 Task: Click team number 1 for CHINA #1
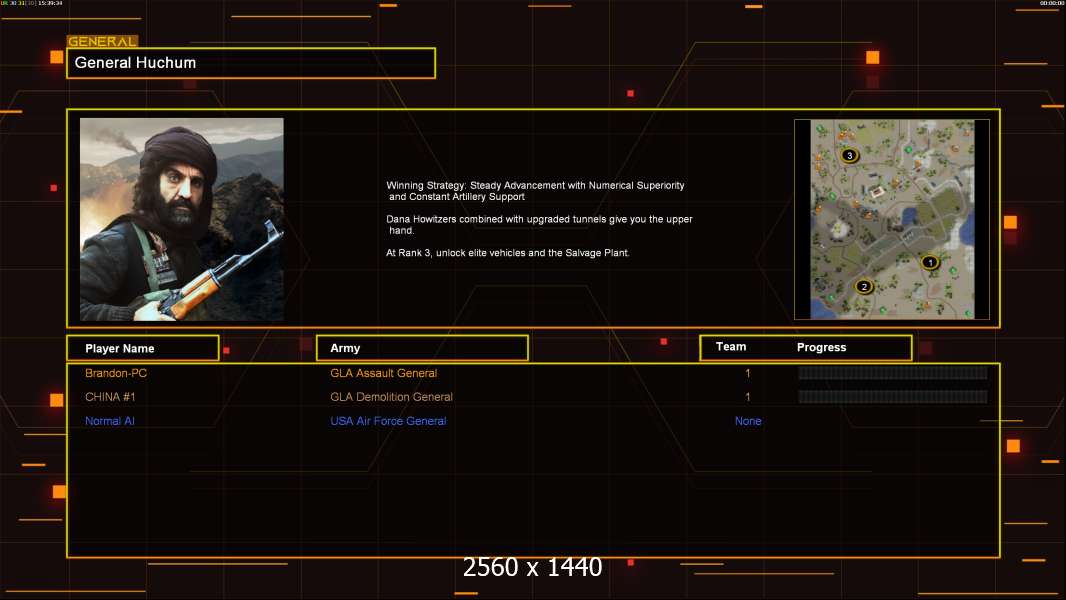[748, 397]
